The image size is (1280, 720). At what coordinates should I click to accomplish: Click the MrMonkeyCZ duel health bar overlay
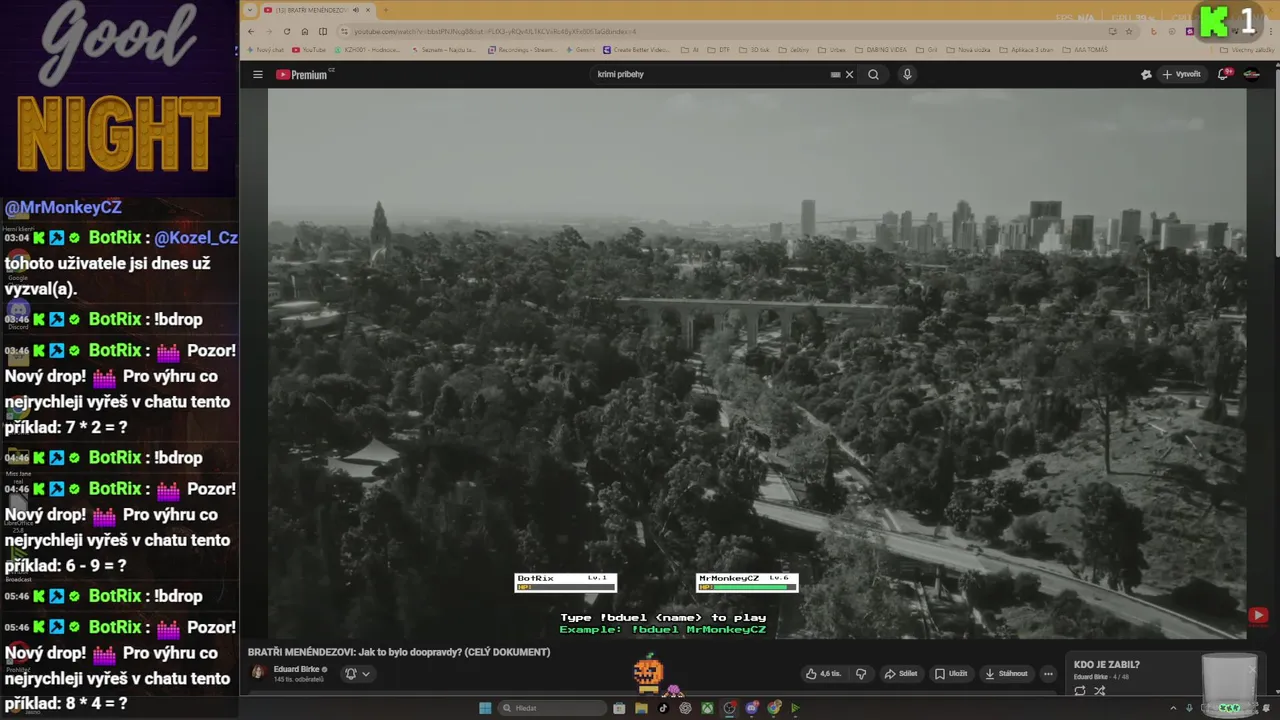(x=747, y=582)
